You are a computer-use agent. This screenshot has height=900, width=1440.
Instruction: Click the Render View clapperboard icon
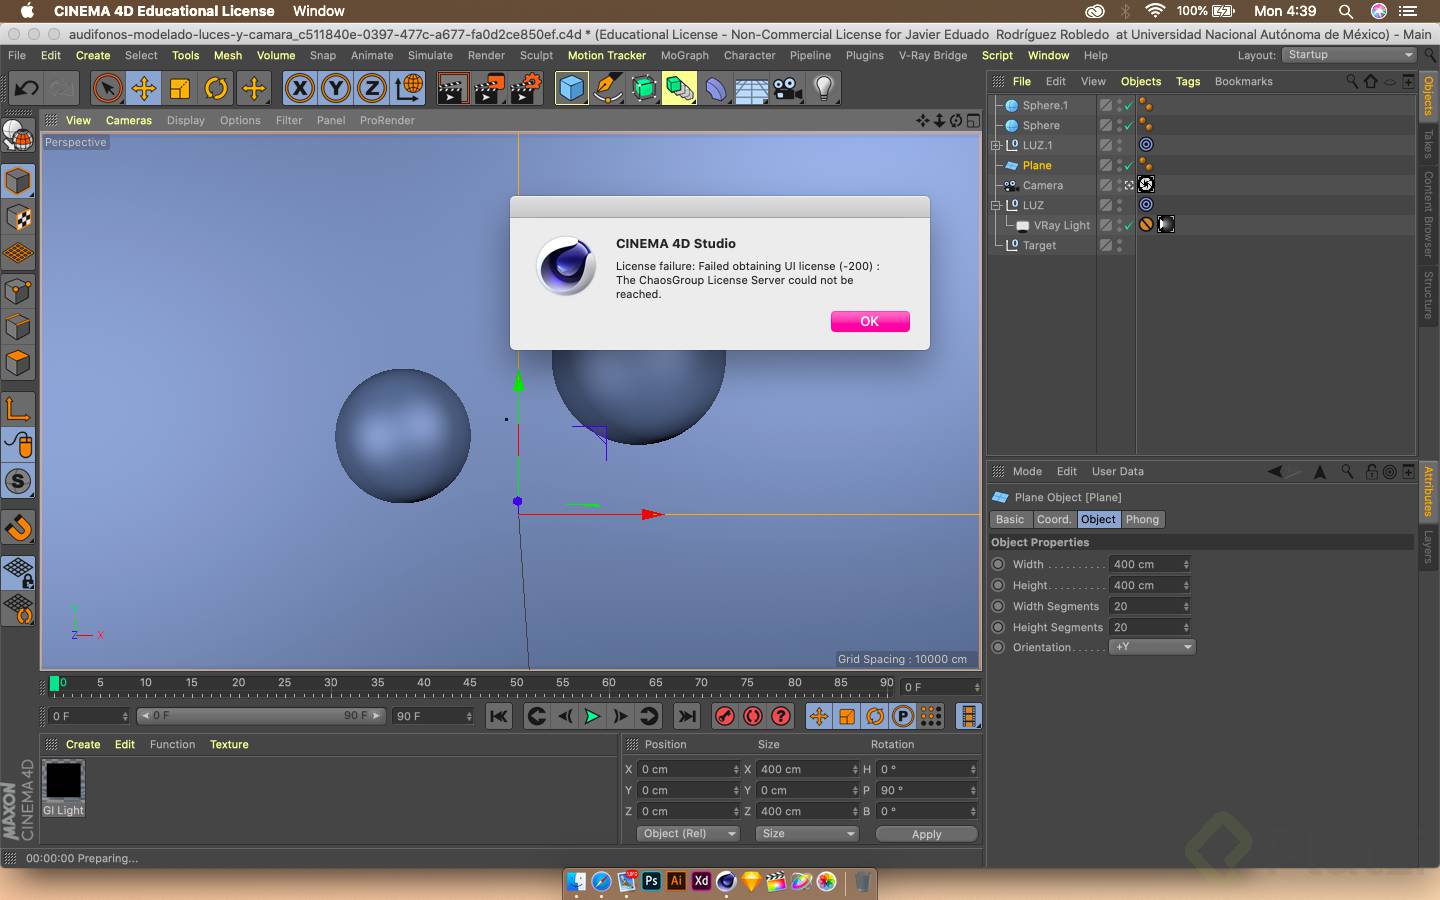453,89
